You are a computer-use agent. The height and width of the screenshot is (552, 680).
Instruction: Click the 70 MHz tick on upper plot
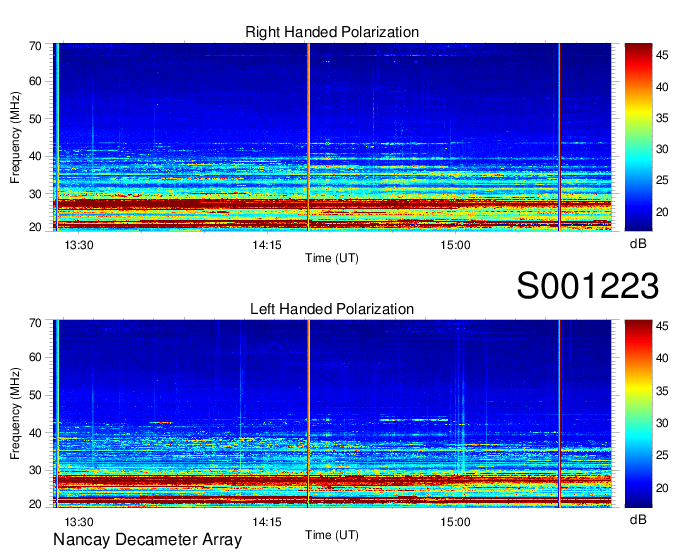[x=35, y=46]
